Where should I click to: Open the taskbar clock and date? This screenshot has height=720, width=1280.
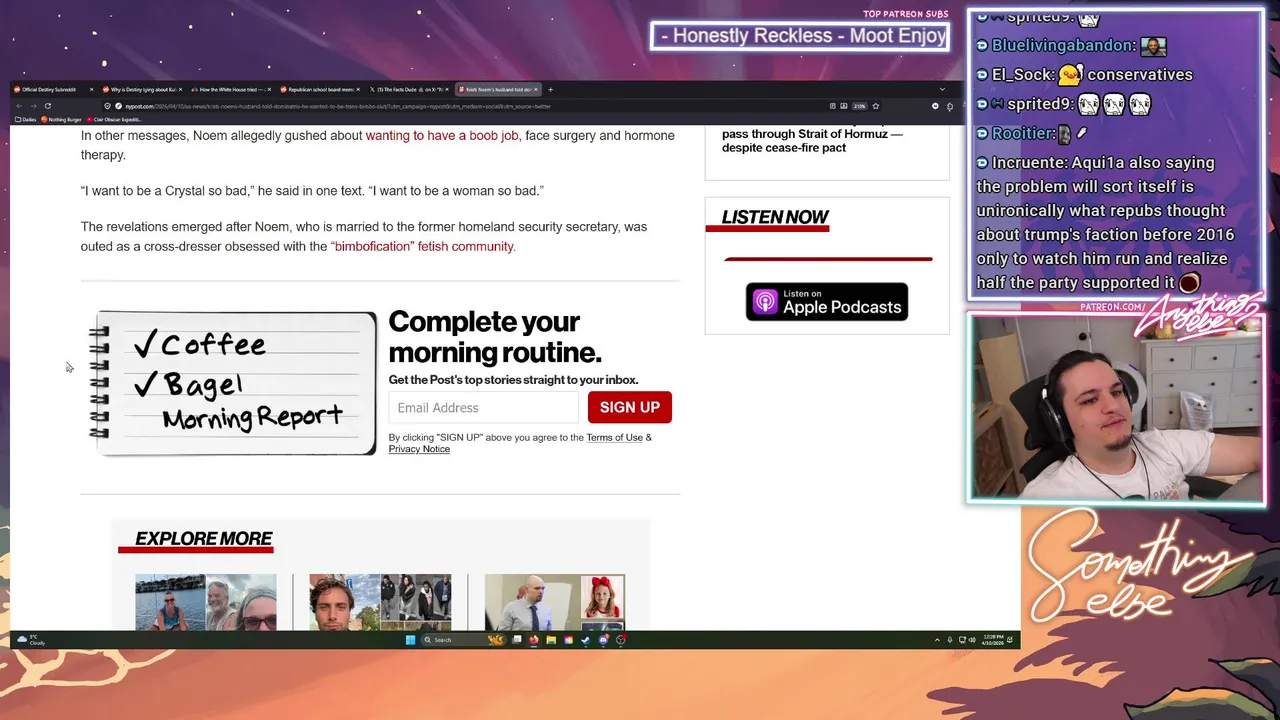tap(993, 640)
